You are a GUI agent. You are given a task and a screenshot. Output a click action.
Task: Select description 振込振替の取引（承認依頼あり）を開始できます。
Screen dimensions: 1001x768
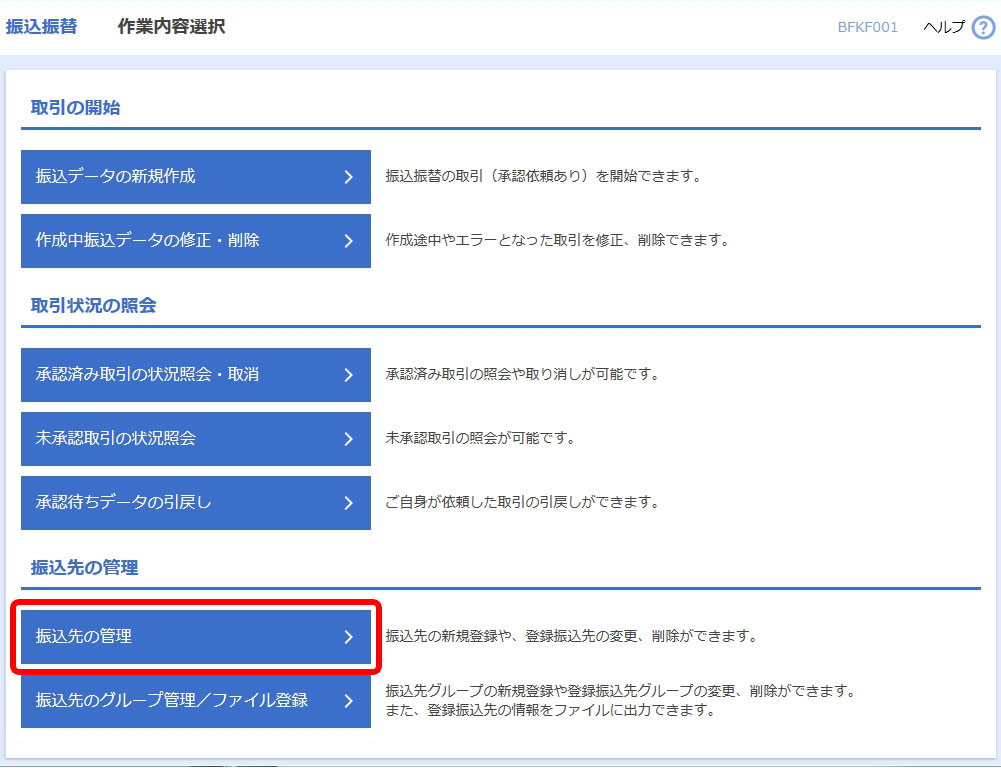543,176
